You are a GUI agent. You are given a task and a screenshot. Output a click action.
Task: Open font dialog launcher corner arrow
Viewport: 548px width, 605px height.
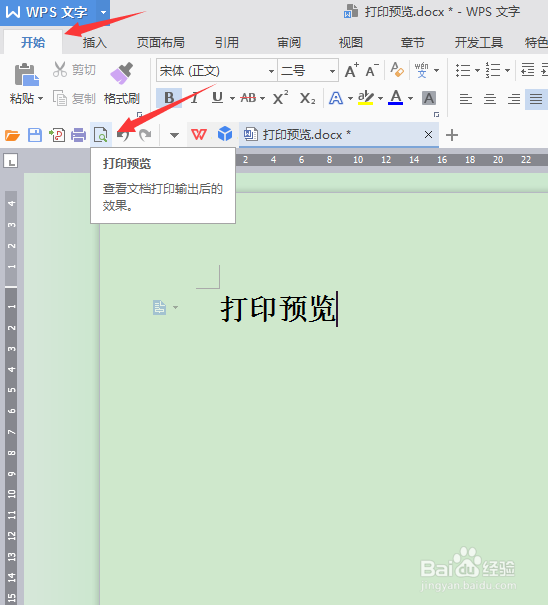click(x=436, y=115)
